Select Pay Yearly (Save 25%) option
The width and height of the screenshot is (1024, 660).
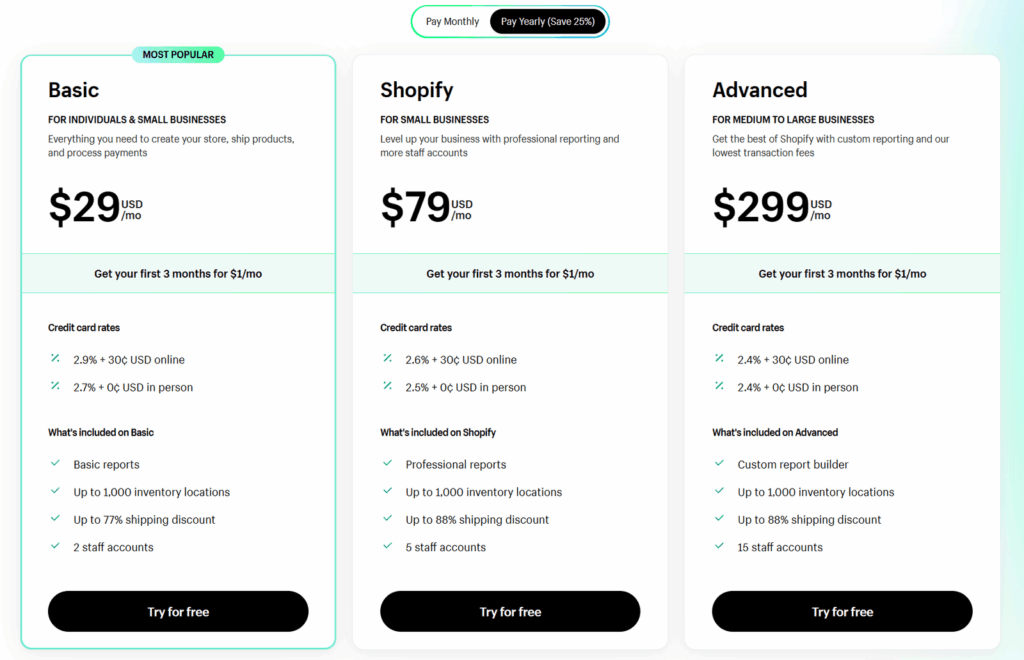tap(547, 21)
